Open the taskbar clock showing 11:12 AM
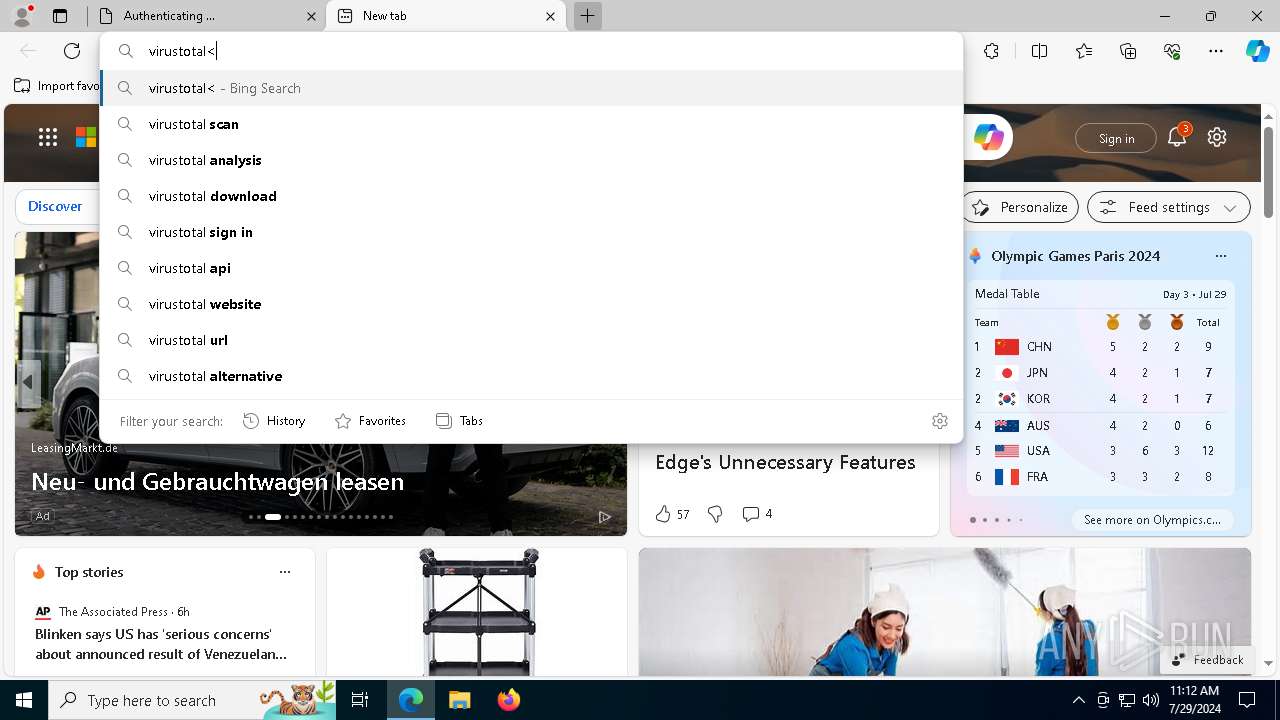Viewport: 1280px width, 720px height. [1194, 700]
